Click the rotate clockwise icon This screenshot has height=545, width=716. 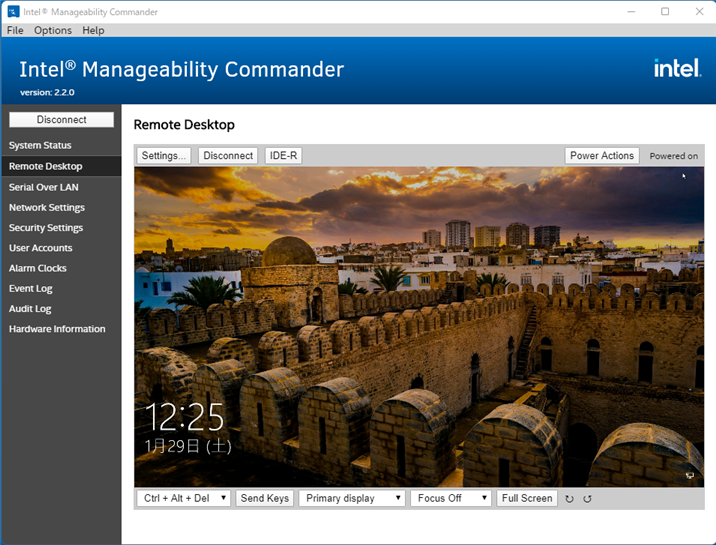(x=569, y=498)
